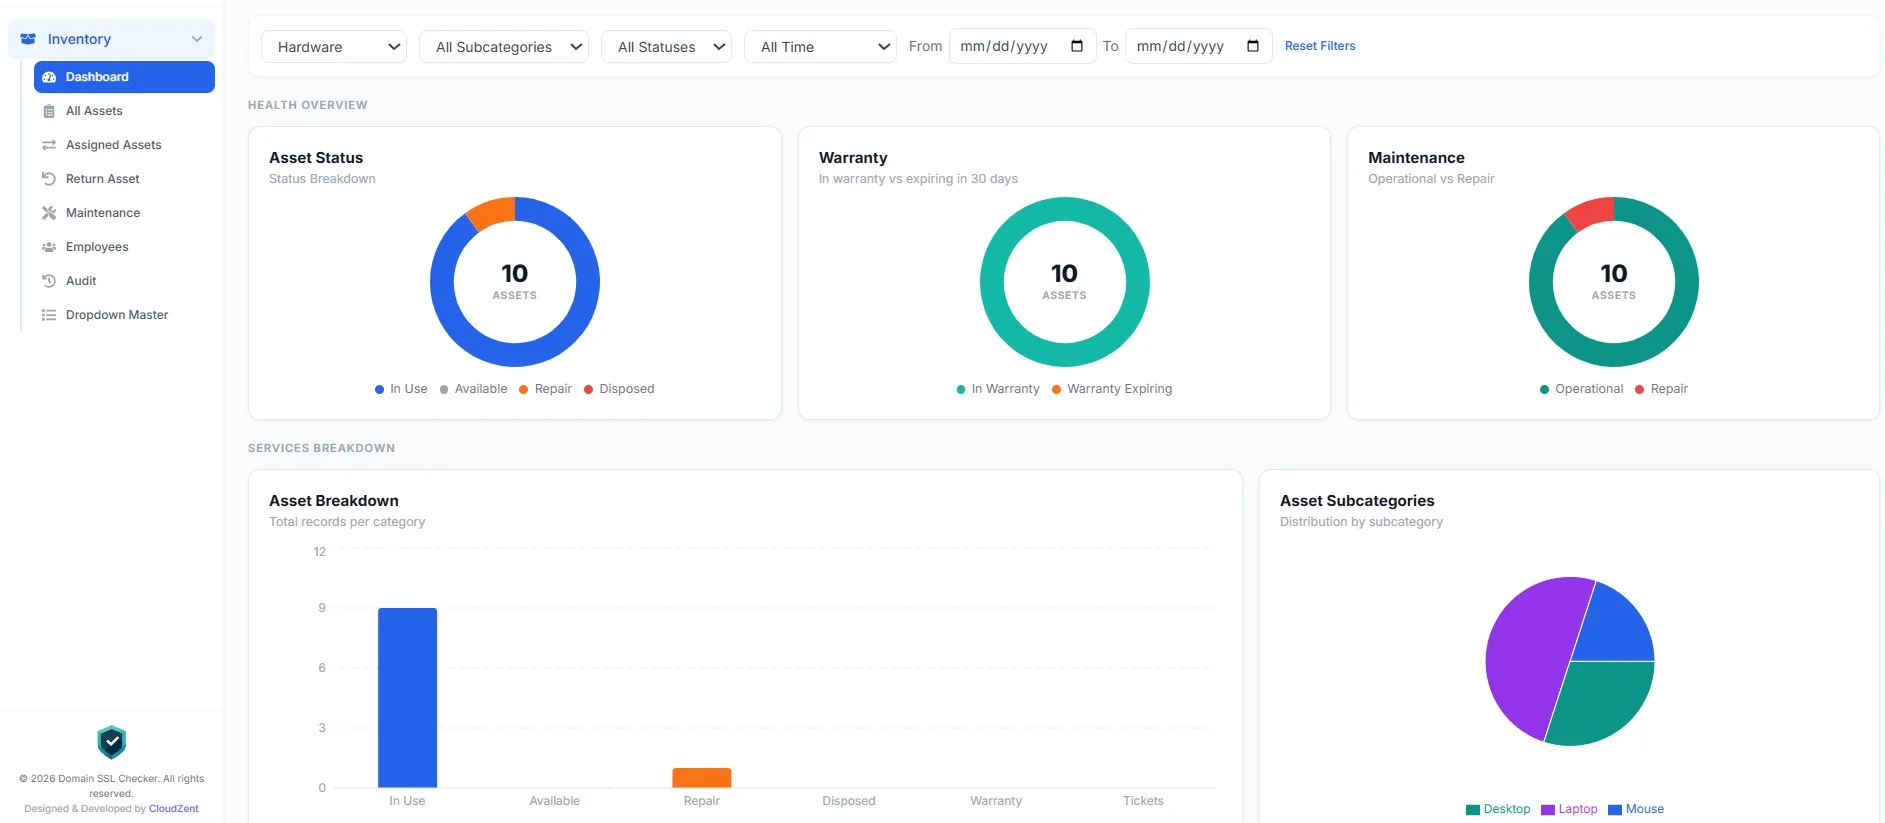This screenshot has height=823, width=1885.
Task: Toggle In Use legend in Asset Status
Action: coord(401,389)
